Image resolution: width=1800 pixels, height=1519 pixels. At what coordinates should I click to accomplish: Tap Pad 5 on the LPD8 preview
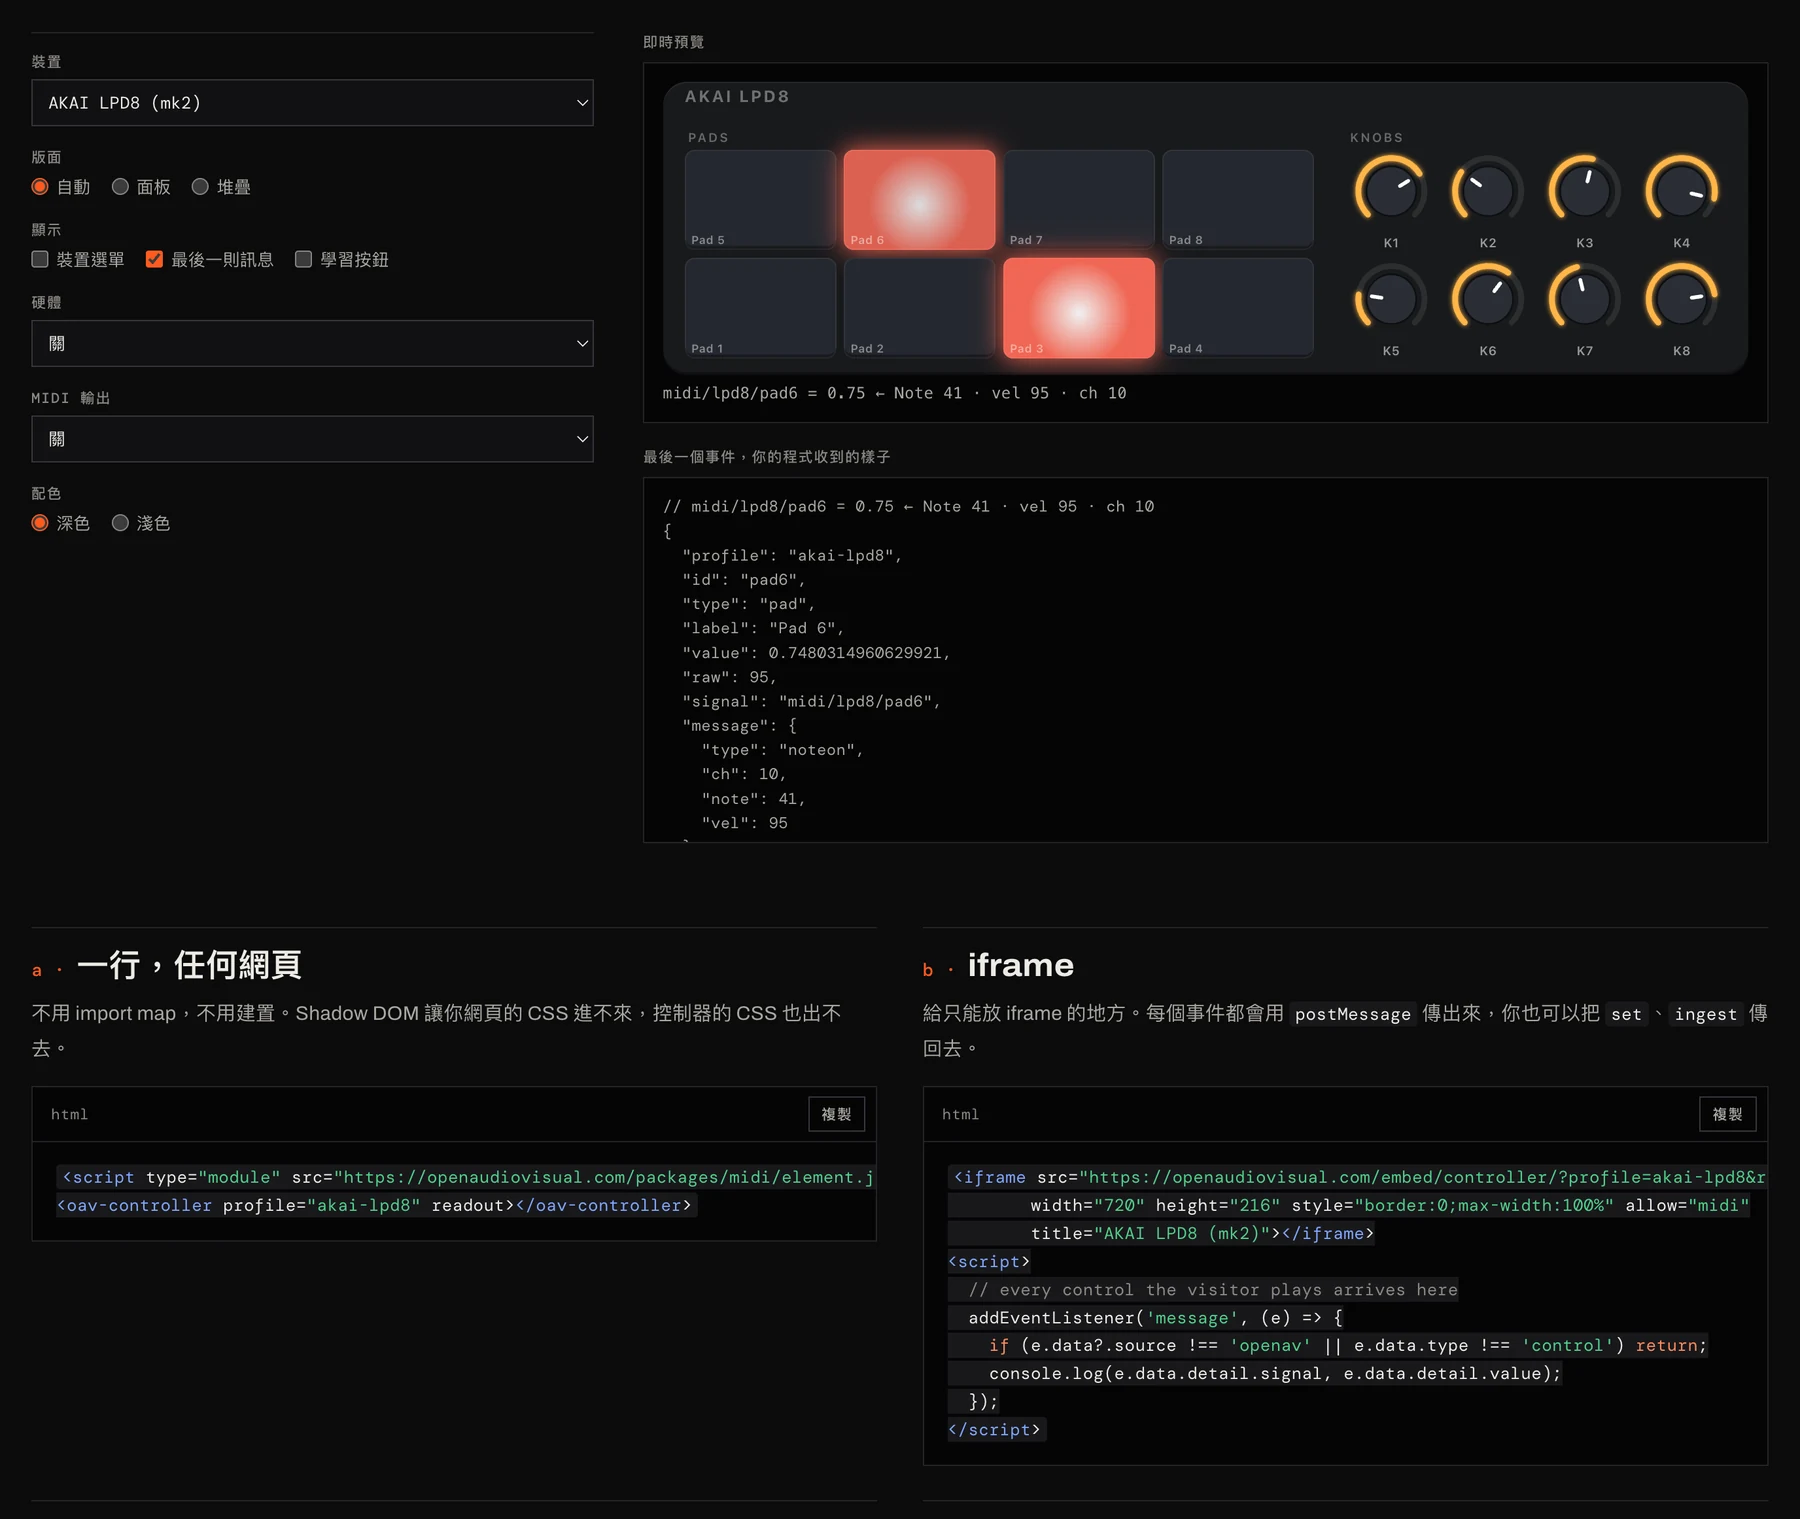point(760,199)
